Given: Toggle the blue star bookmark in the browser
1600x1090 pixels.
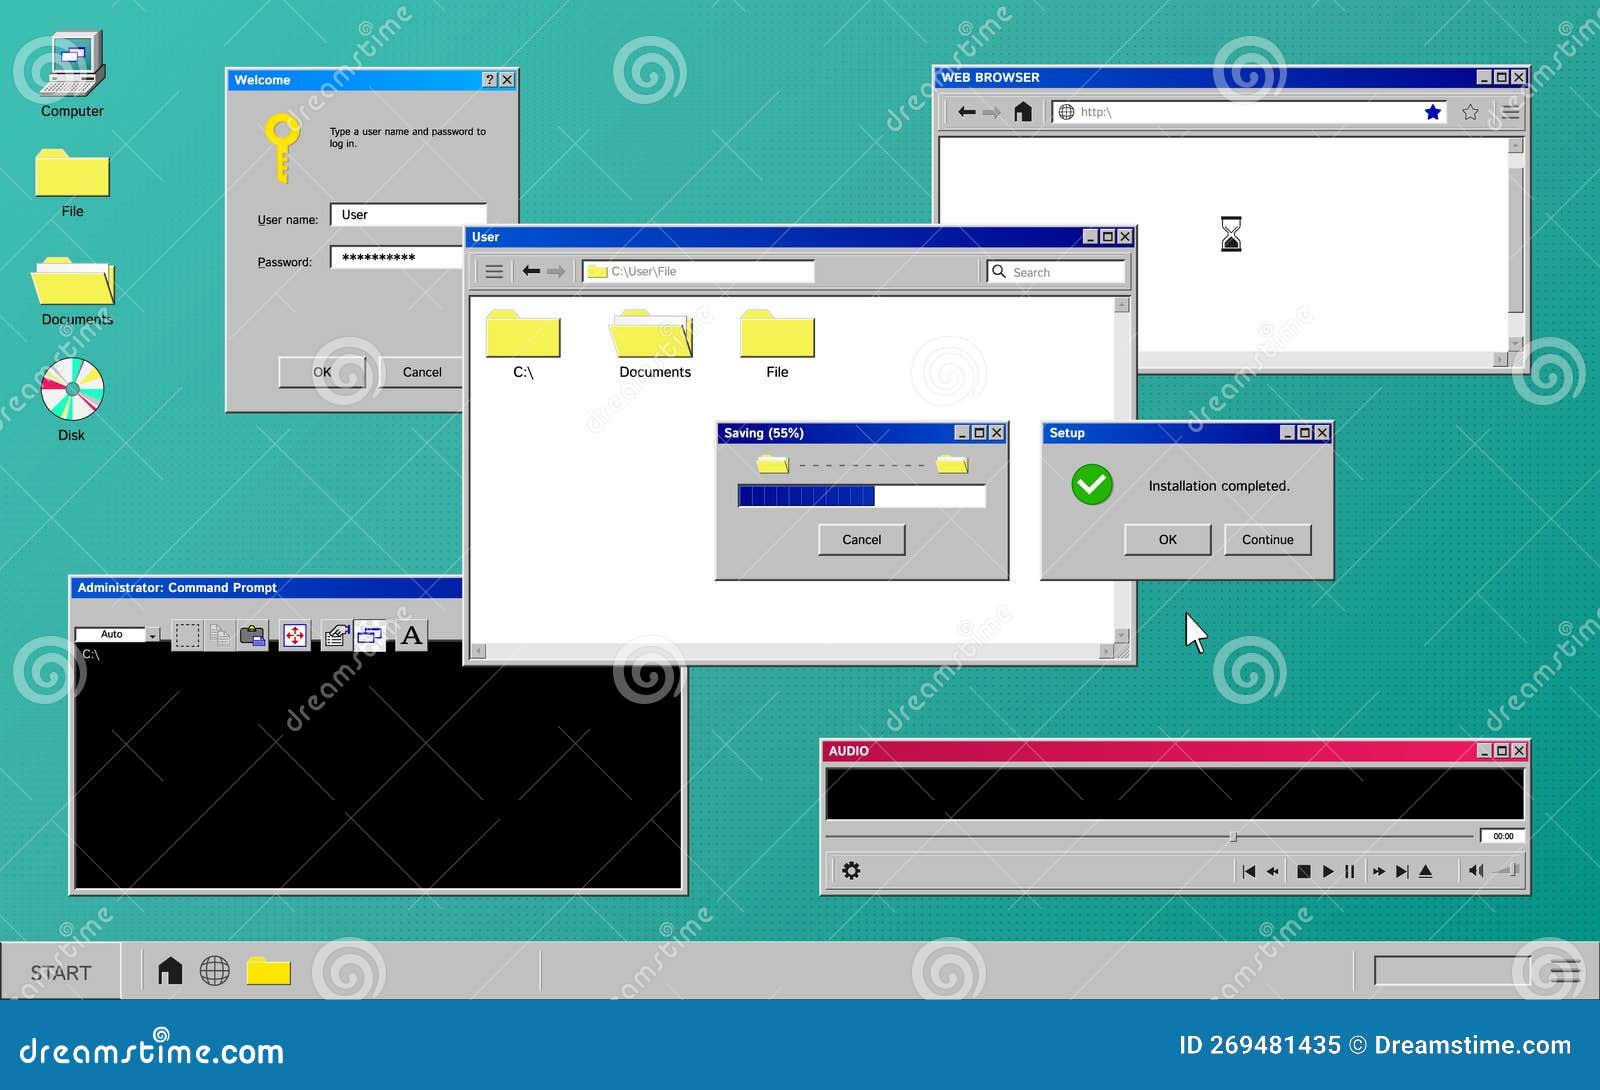Looking at the screenshot, I should (1434, 112).
